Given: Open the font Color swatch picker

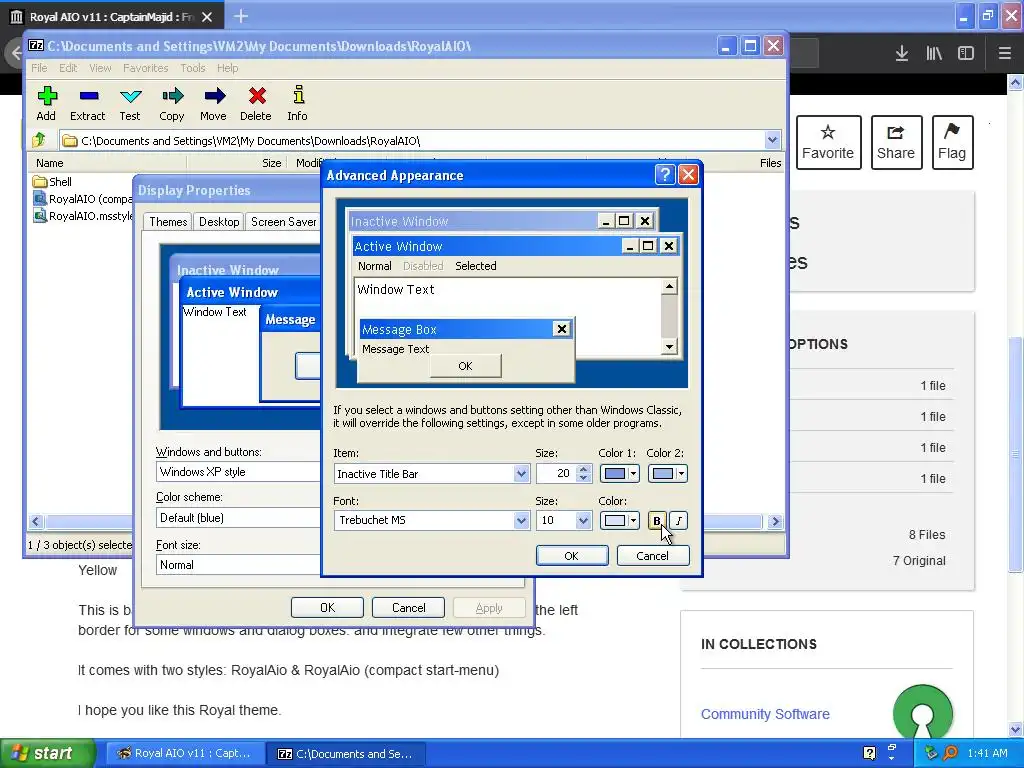Looking at the screenshot, I should 619,520.
